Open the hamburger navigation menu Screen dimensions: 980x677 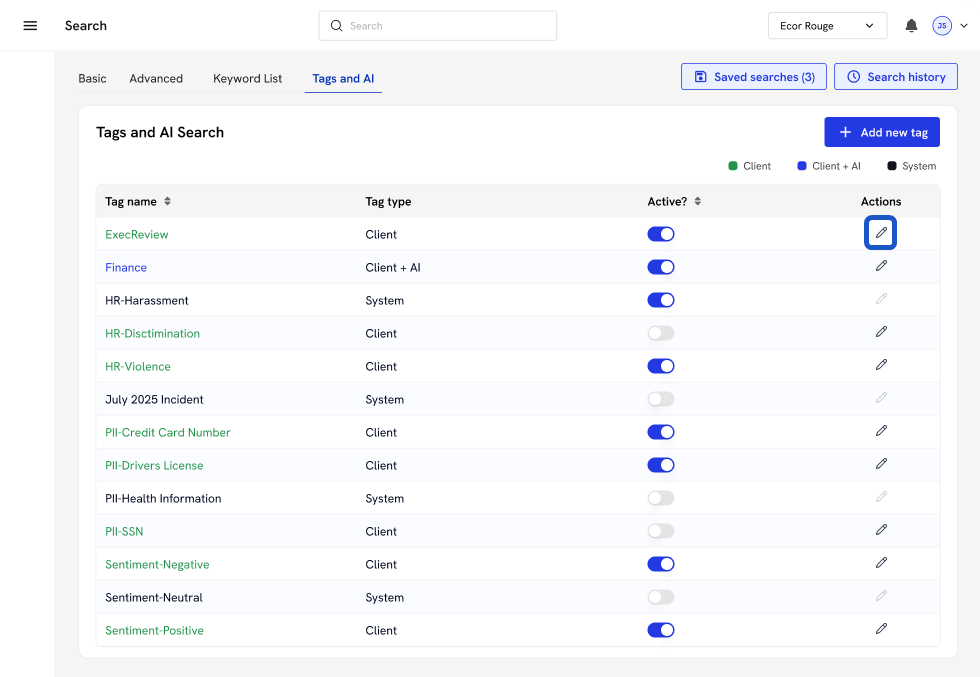click(x=30, y=26)
